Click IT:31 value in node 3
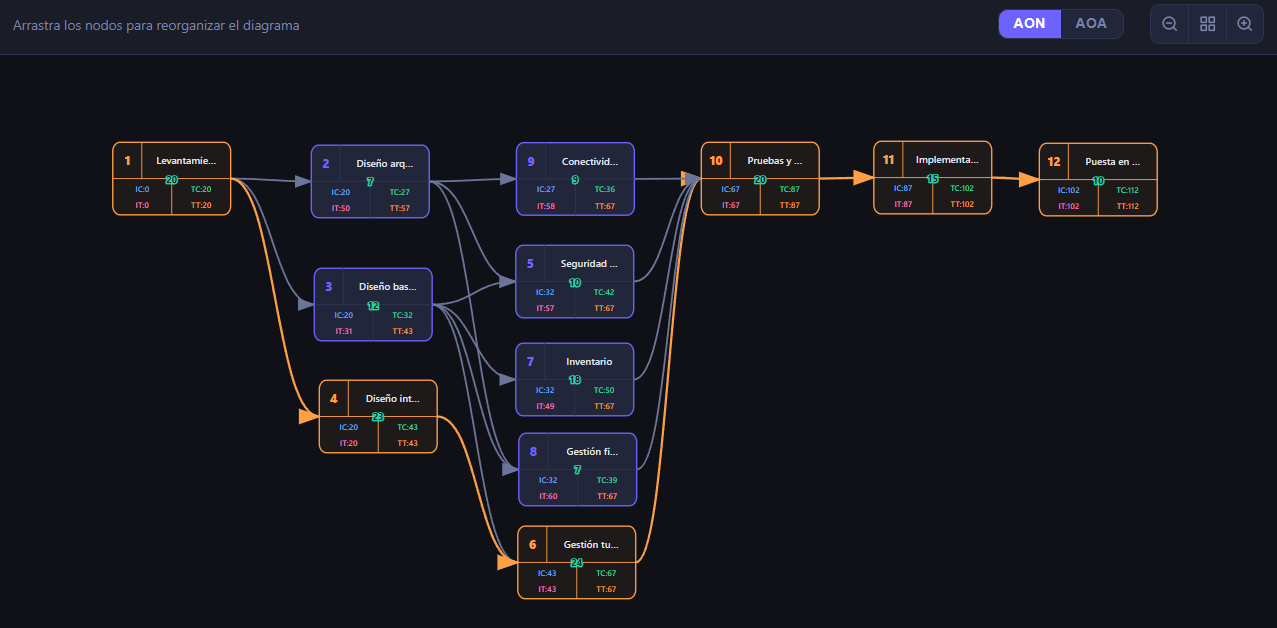The width and height of the screenshot is (1277, 628). 343,331
